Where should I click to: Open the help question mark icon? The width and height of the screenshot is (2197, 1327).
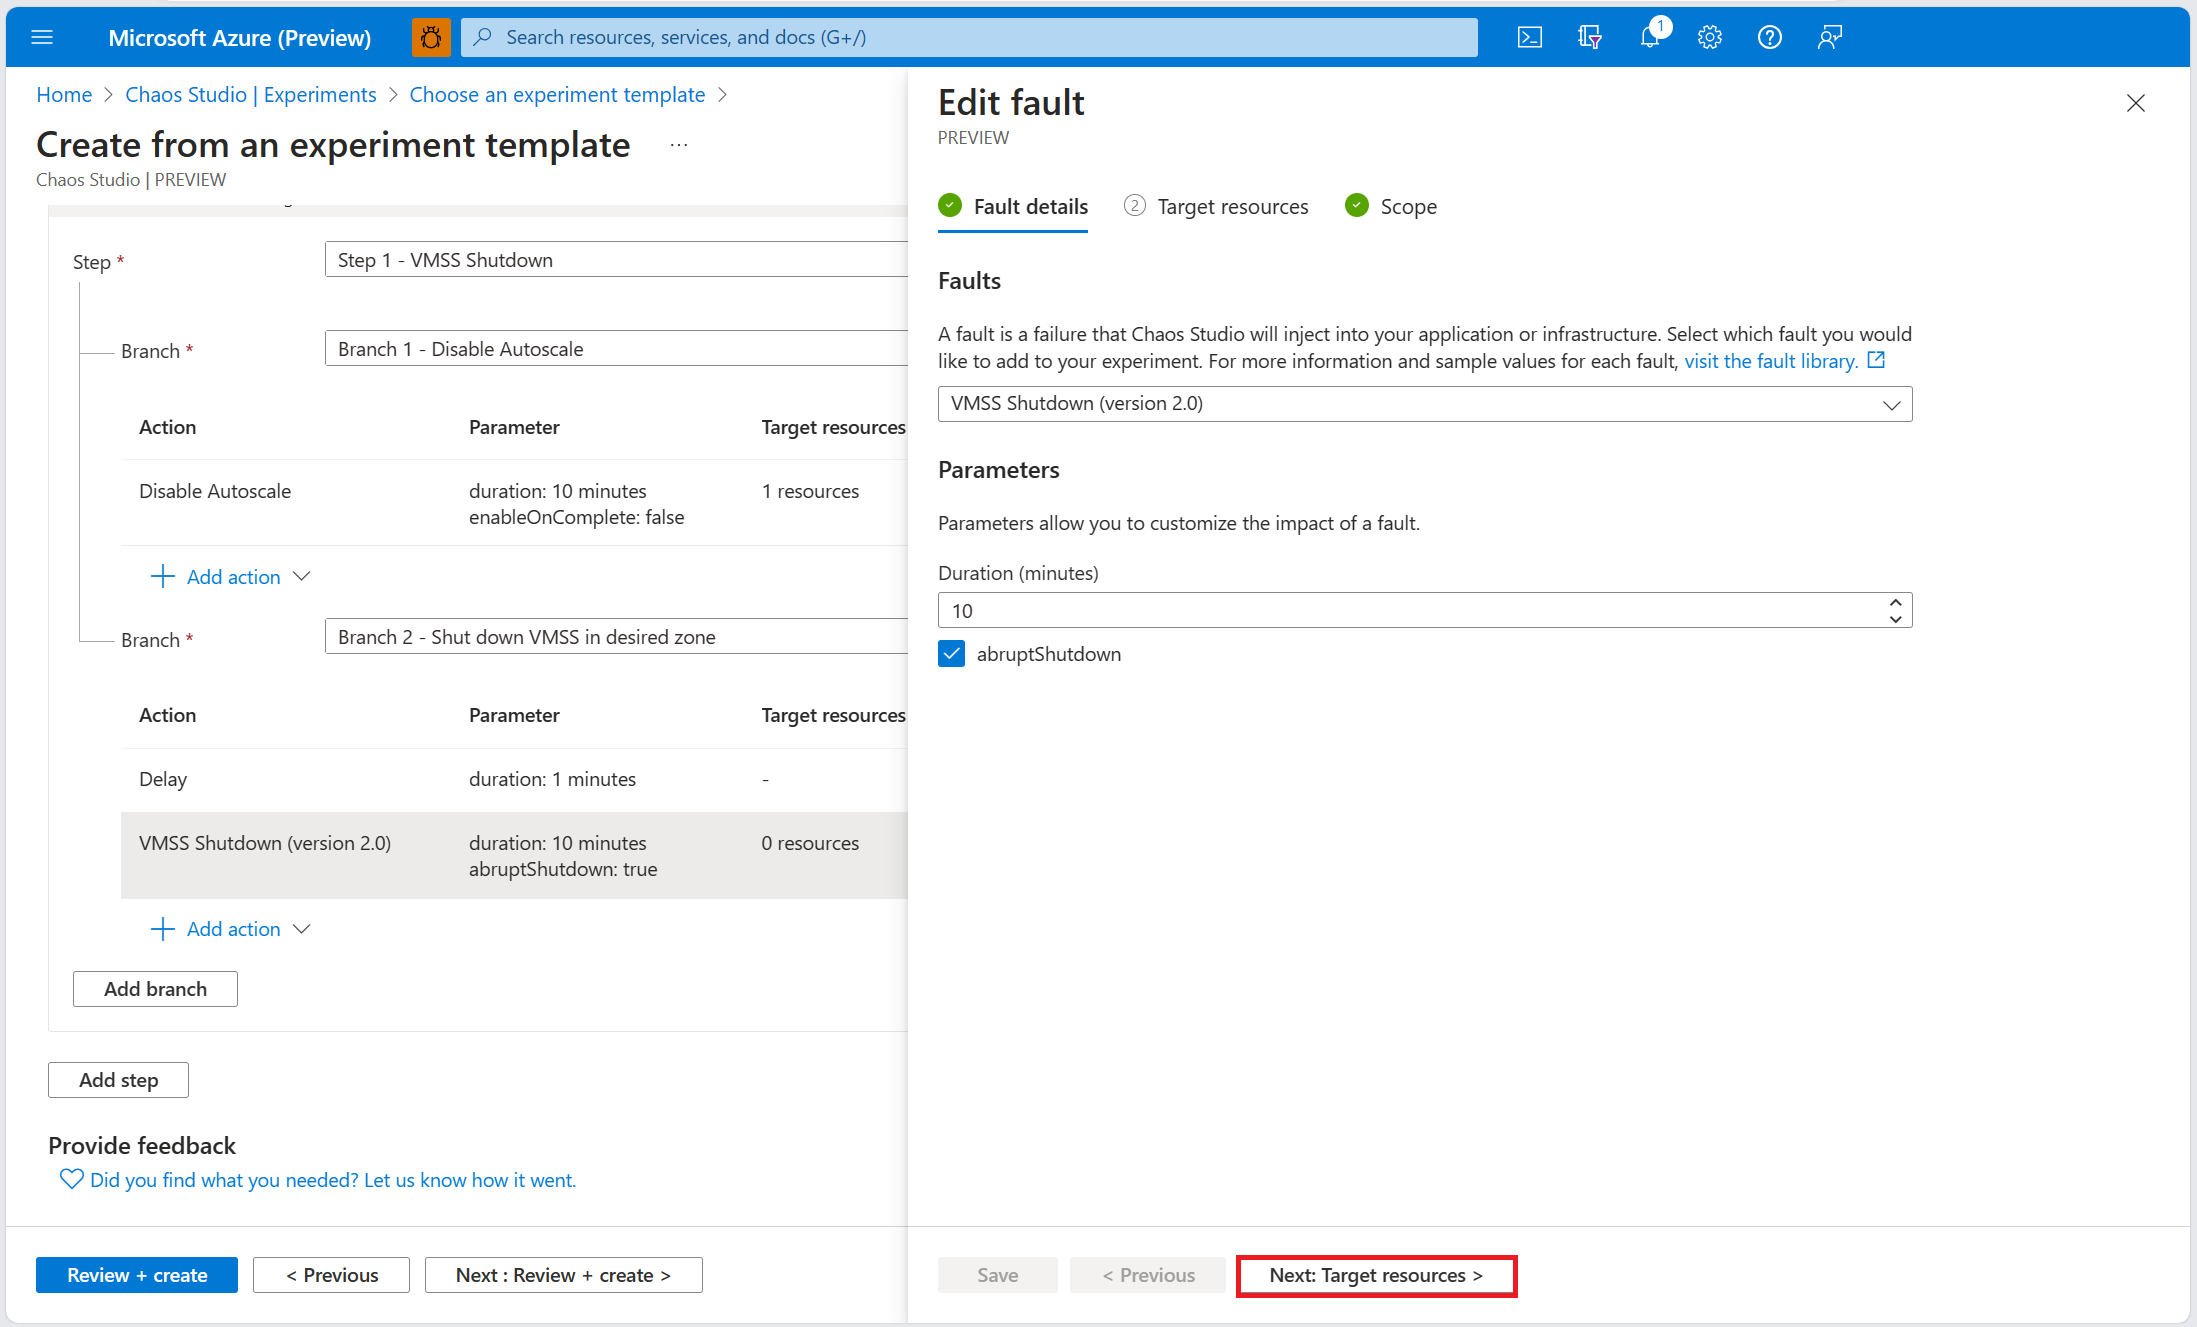pyautogui.click(x=1769, y=37)
